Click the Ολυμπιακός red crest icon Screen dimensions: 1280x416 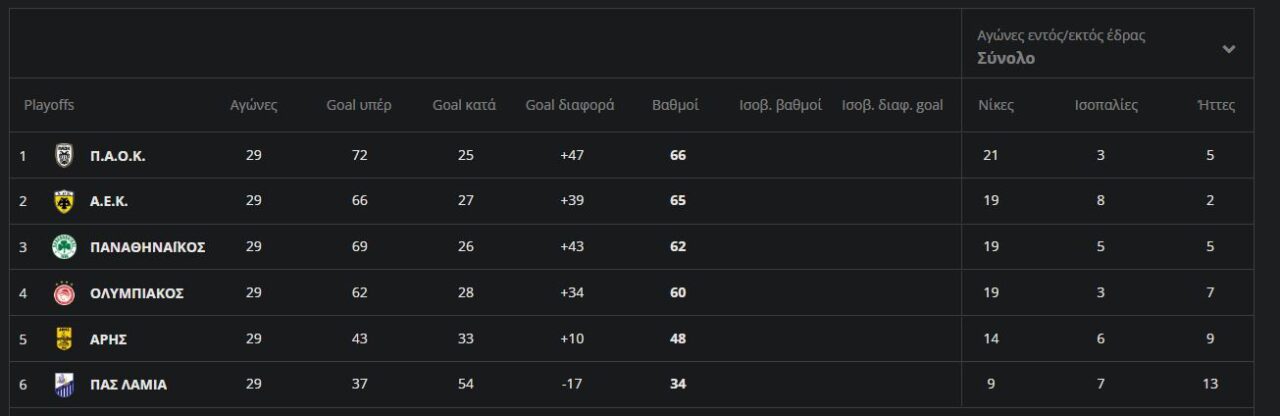pos(64,293)
